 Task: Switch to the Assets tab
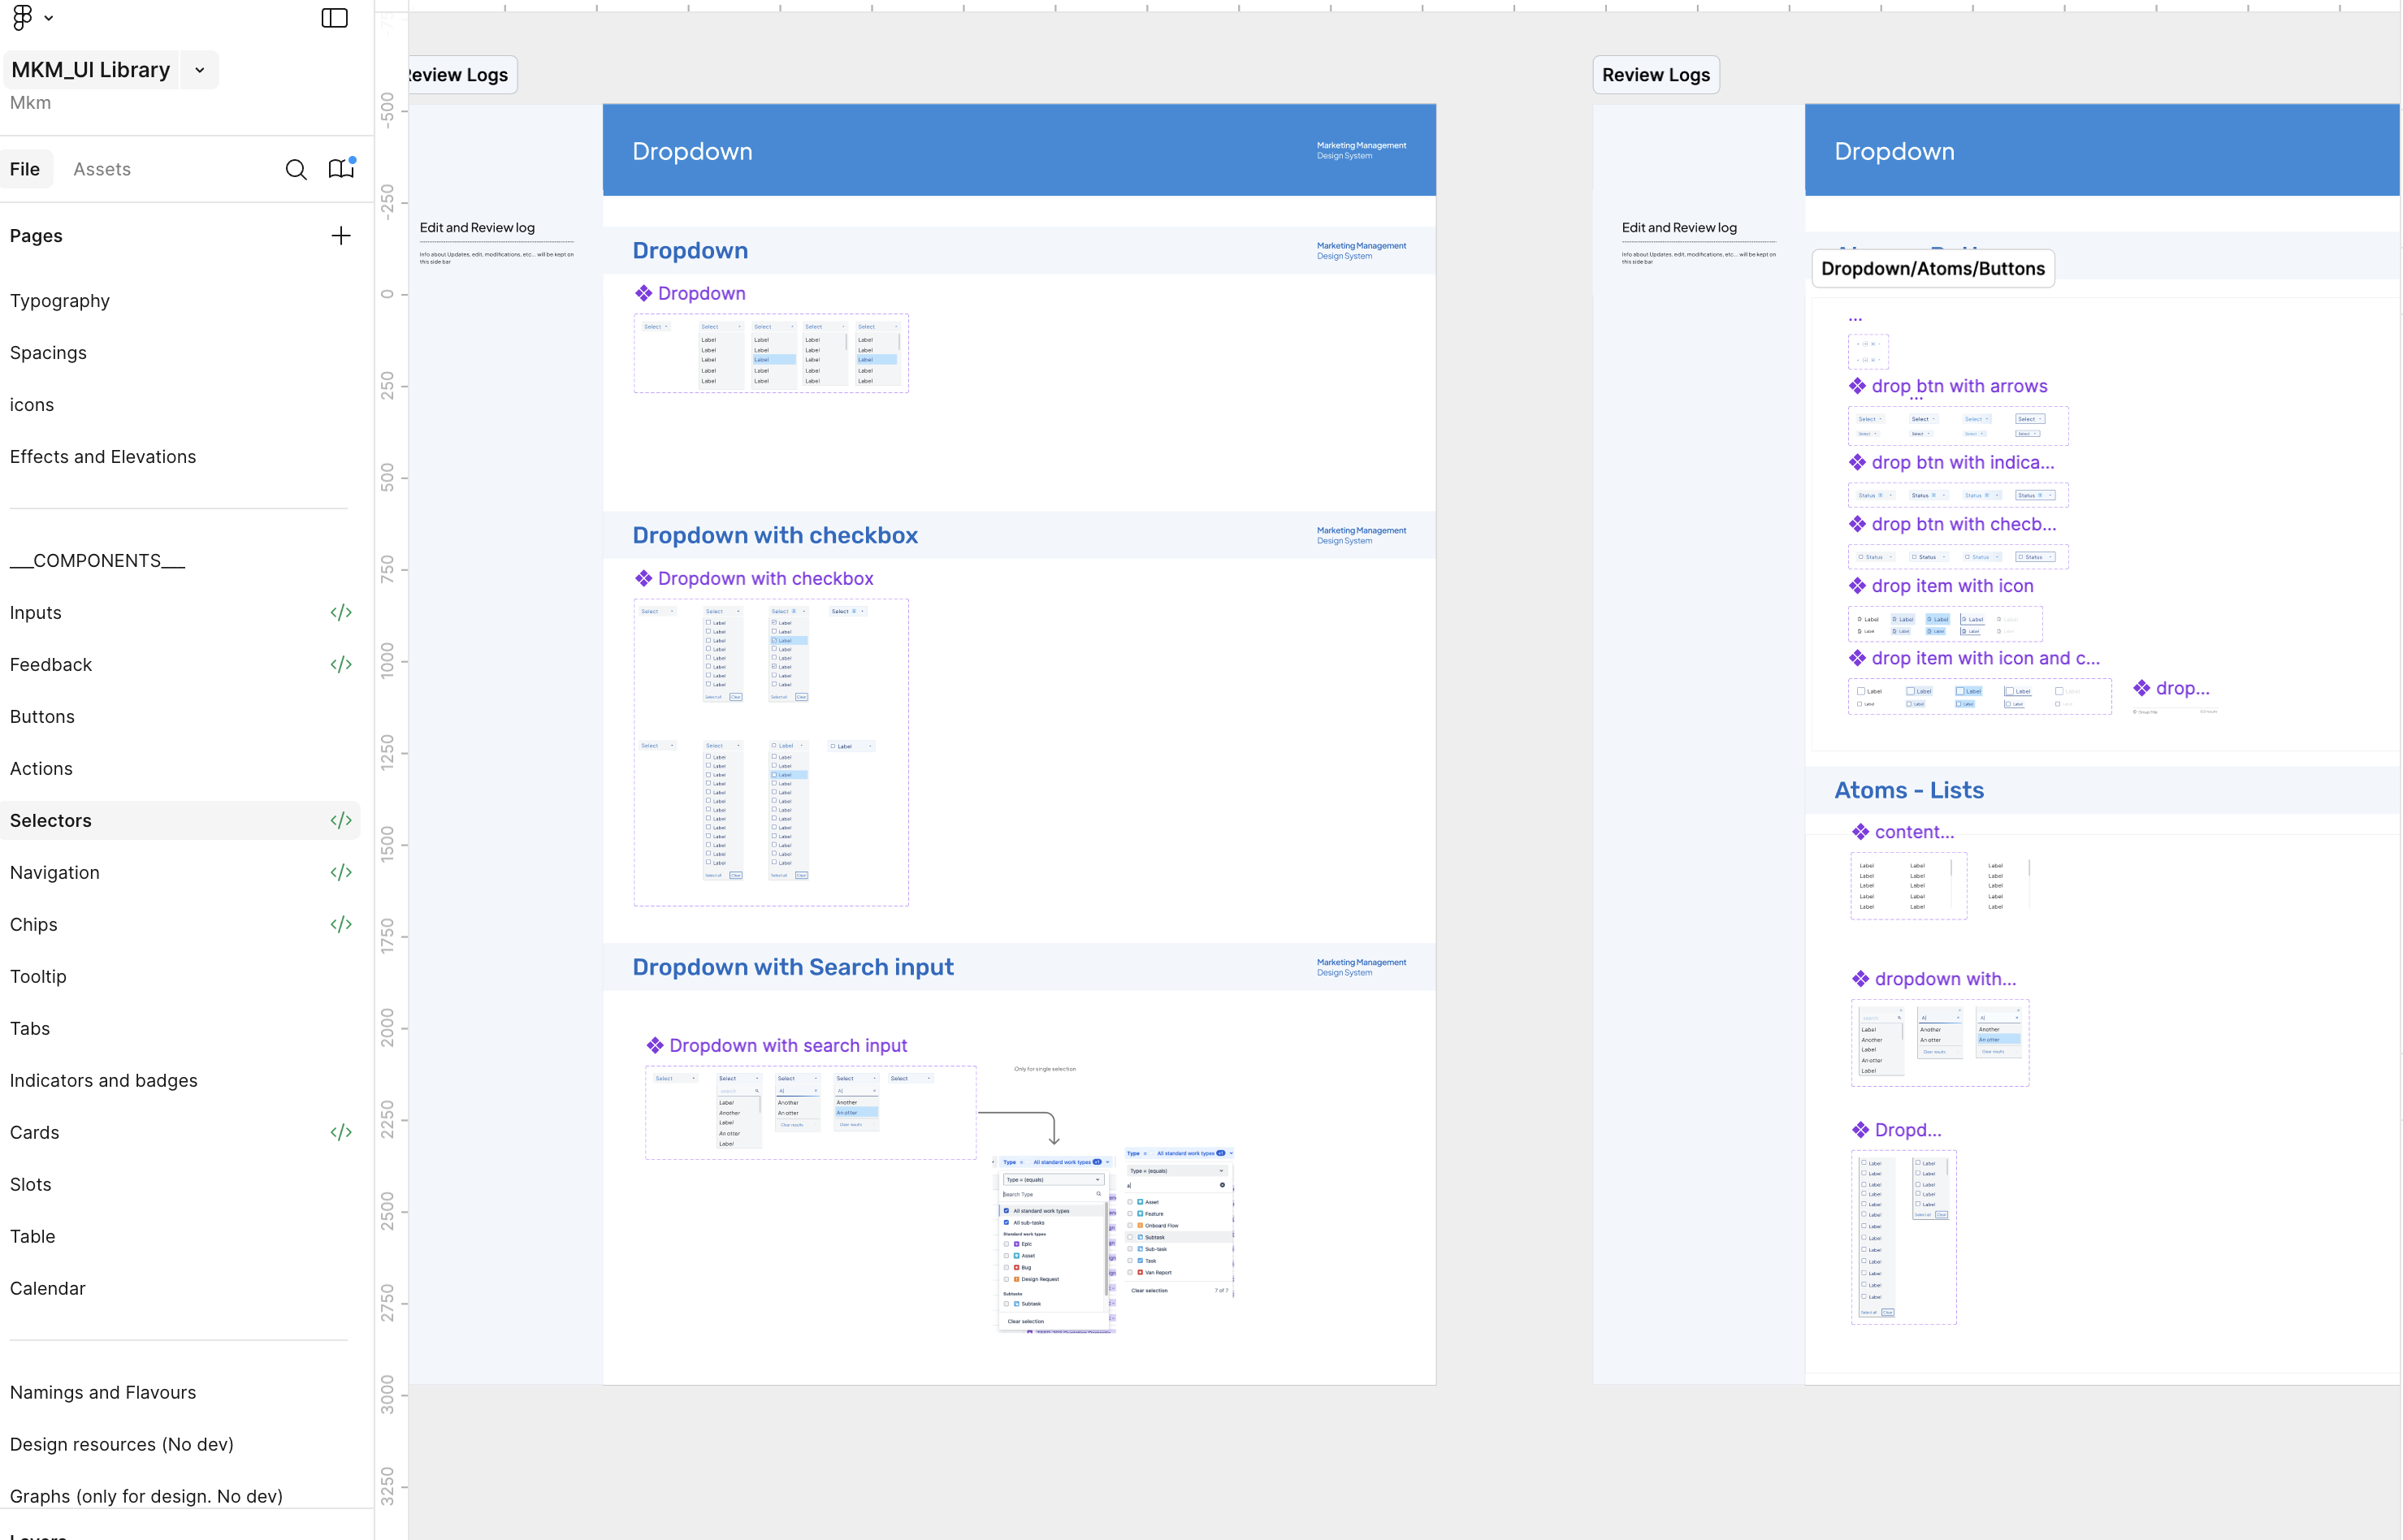(101, 169)
